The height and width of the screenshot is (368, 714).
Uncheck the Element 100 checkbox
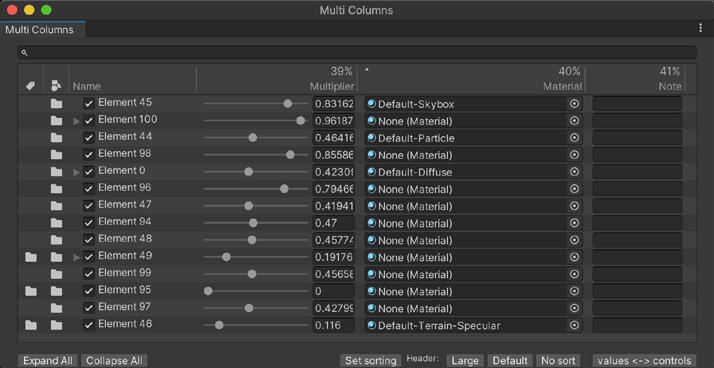tap(89, 121)
